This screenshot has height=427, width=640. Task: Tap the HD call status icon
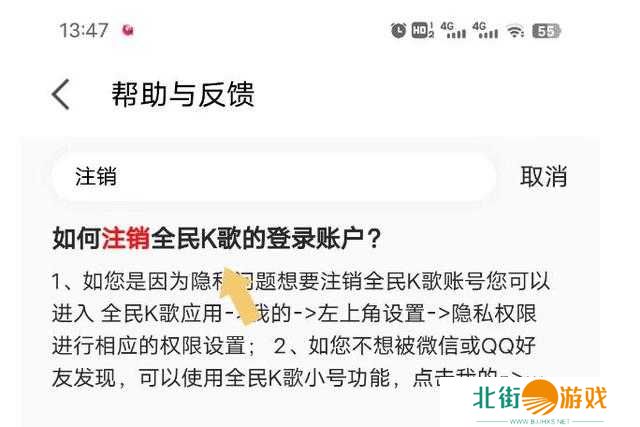click(x=422, y=31)
